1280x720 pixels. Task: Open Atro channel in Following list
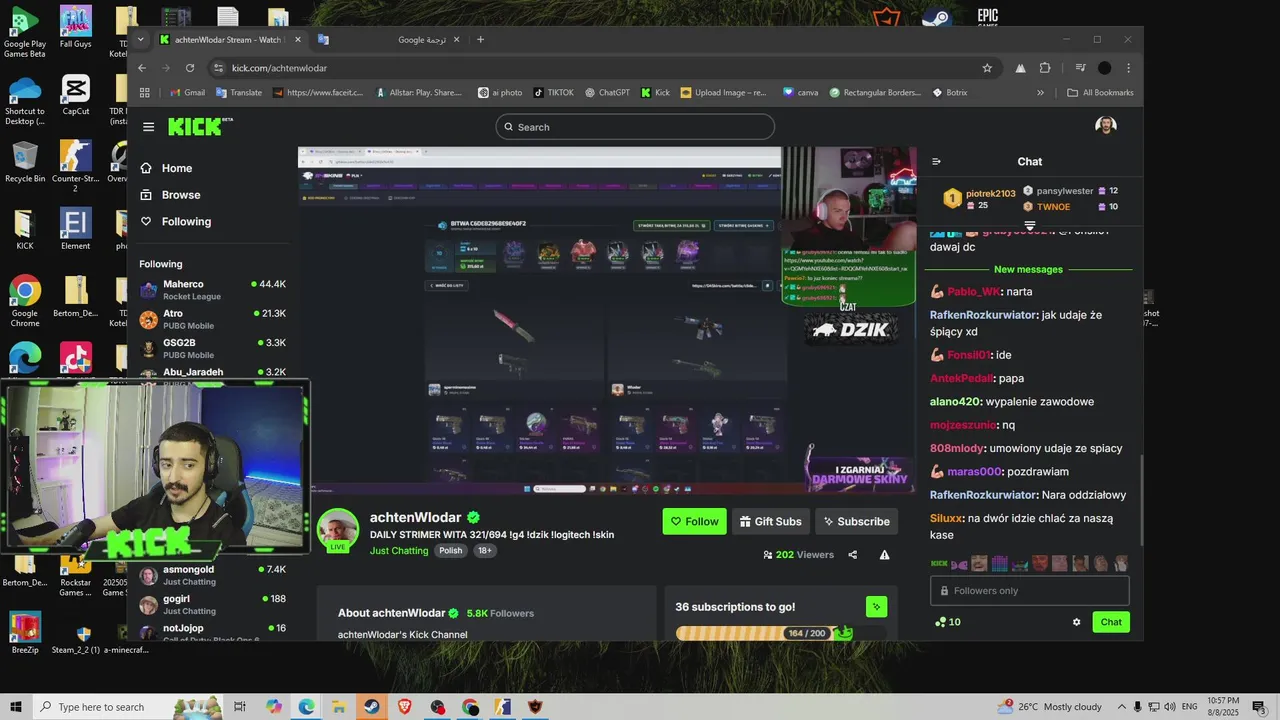(x=214, y=319)
